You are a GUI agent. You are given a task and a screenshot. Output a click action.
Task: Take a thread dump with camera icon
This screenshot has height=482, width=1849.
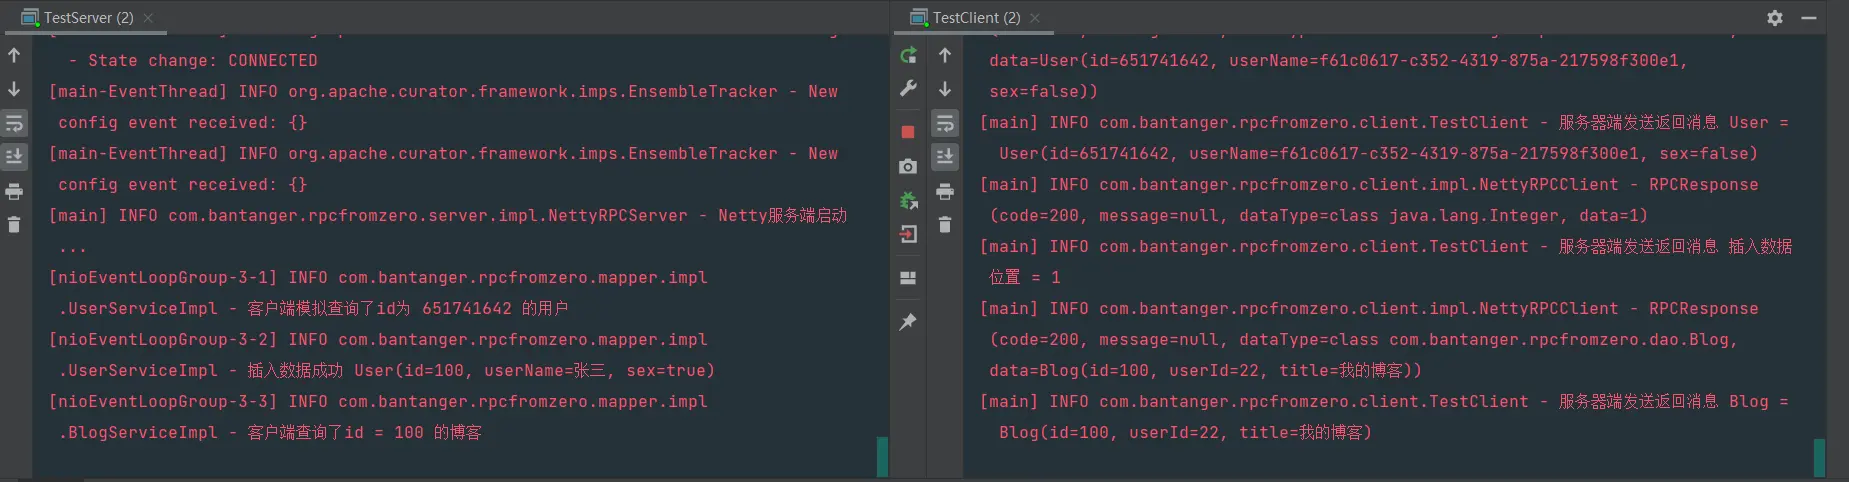click(x=908, y=166)
